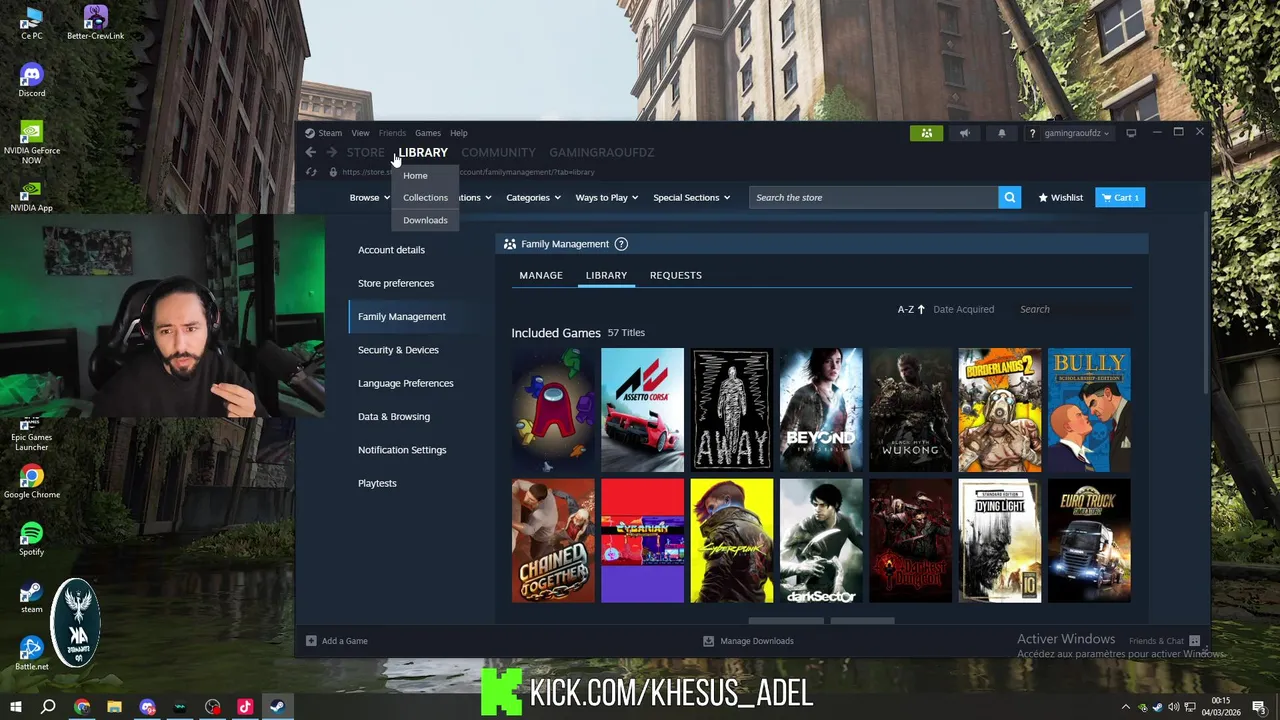Open Playtests section
Screen dimensions: 1280x720
[377, 483]
